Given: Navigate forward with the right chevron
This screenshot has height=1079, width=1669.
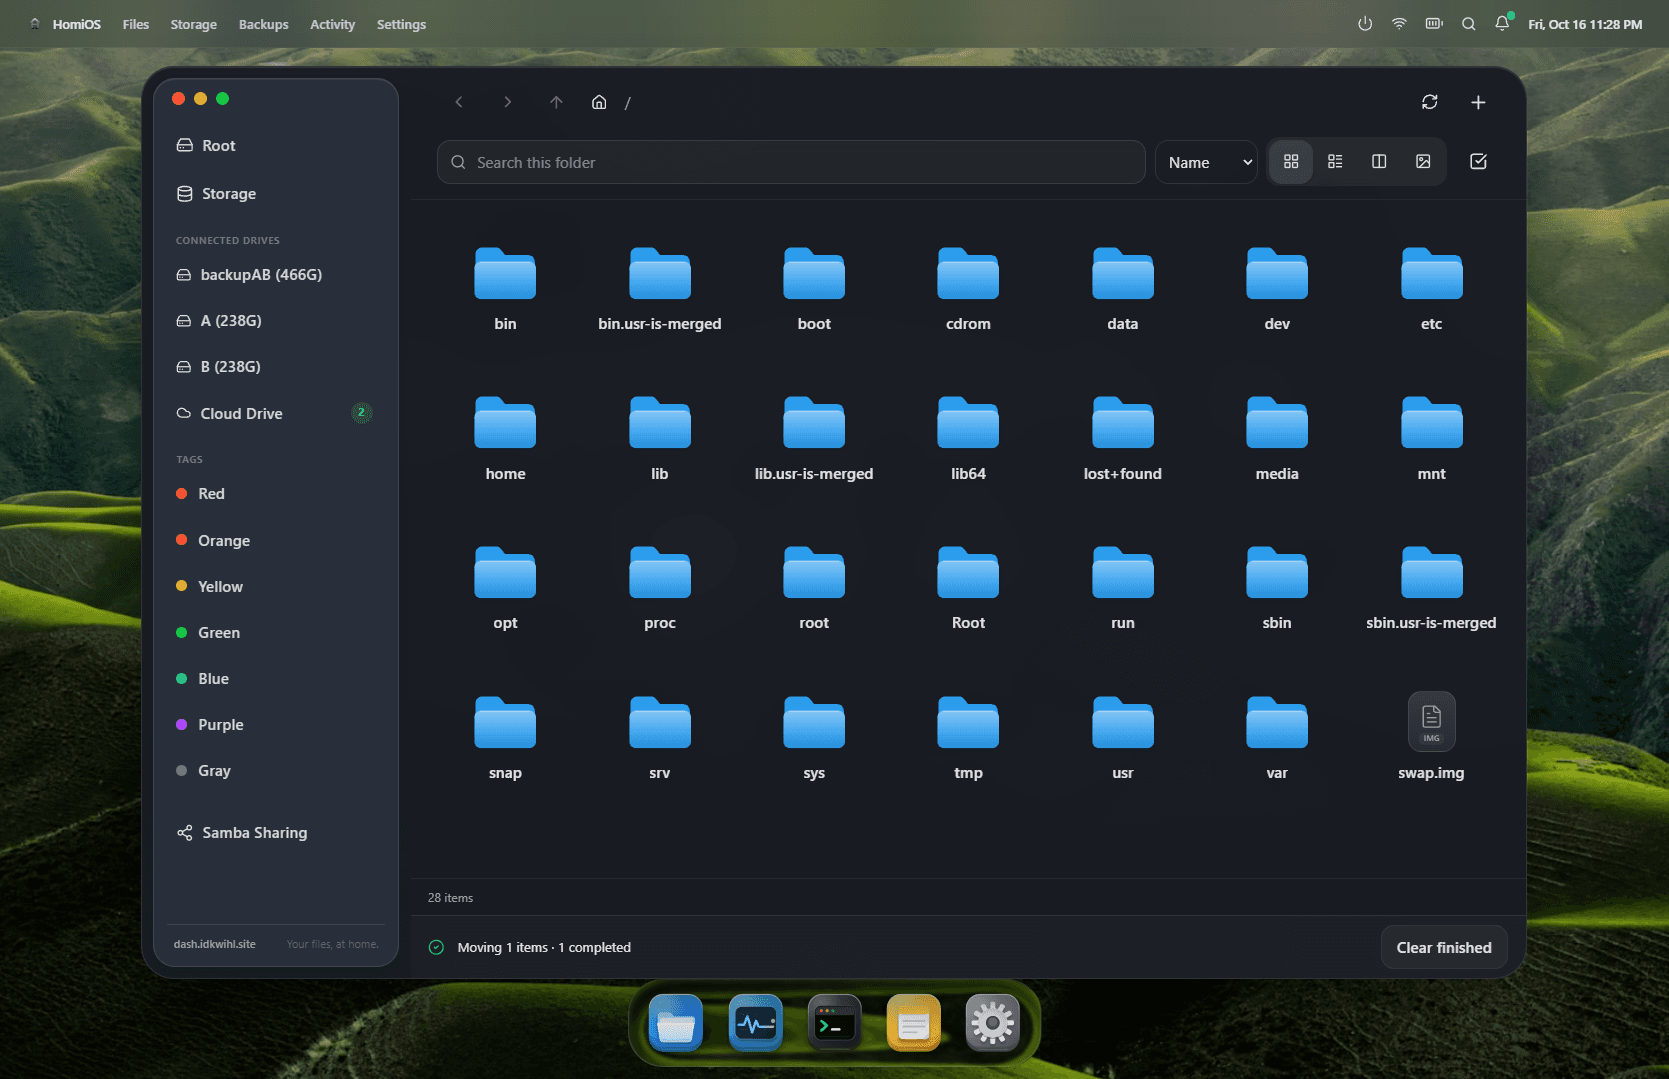Looking at the screenshot, I should click(x=507, y=102).
